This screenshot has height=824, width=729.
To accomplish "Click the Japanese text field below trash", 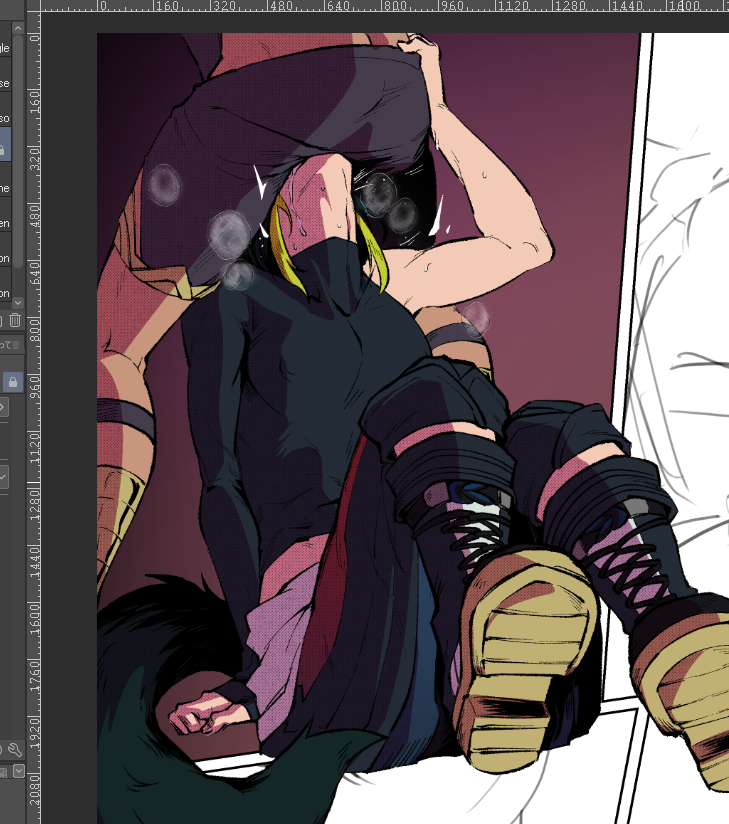I will coord(10,345).
